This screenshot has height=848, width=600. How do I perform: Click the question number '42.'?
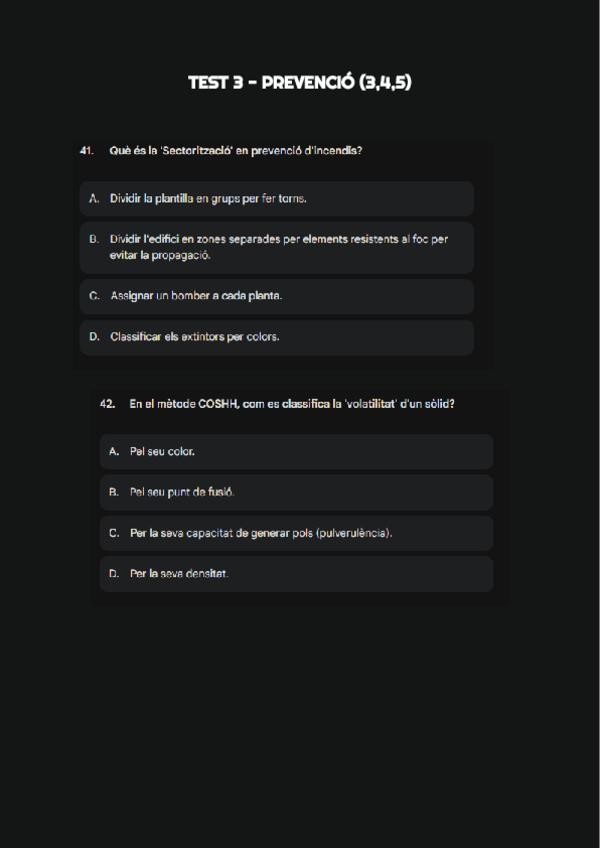[x=107, y=404]
